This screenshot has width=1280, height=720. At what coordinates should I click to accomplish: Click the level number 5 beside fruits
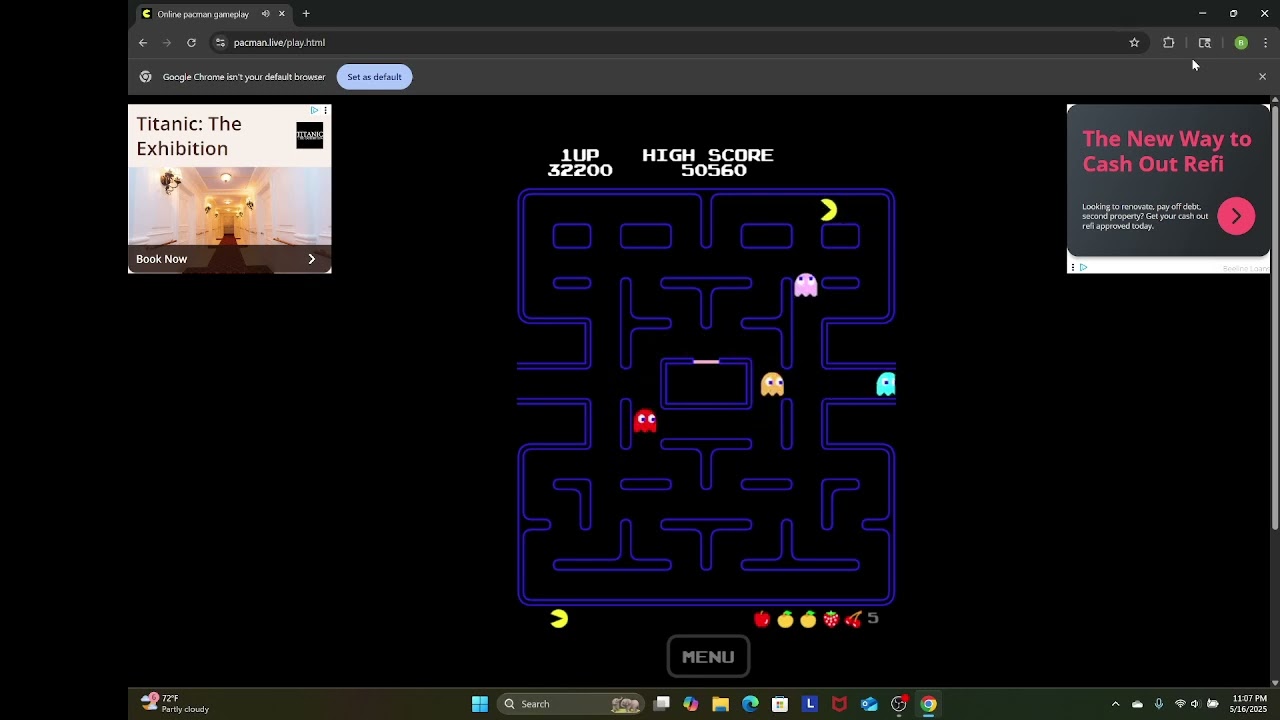873,618
